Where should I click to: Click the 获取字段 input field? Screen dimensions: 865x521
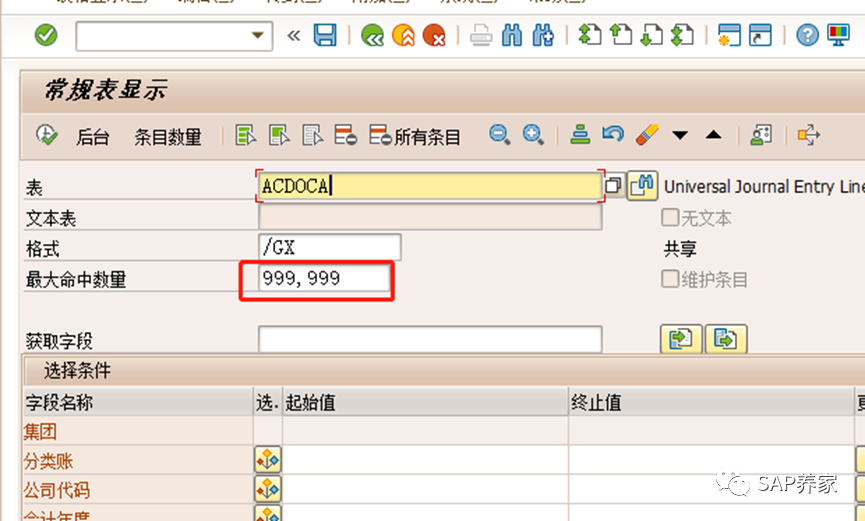430,339
